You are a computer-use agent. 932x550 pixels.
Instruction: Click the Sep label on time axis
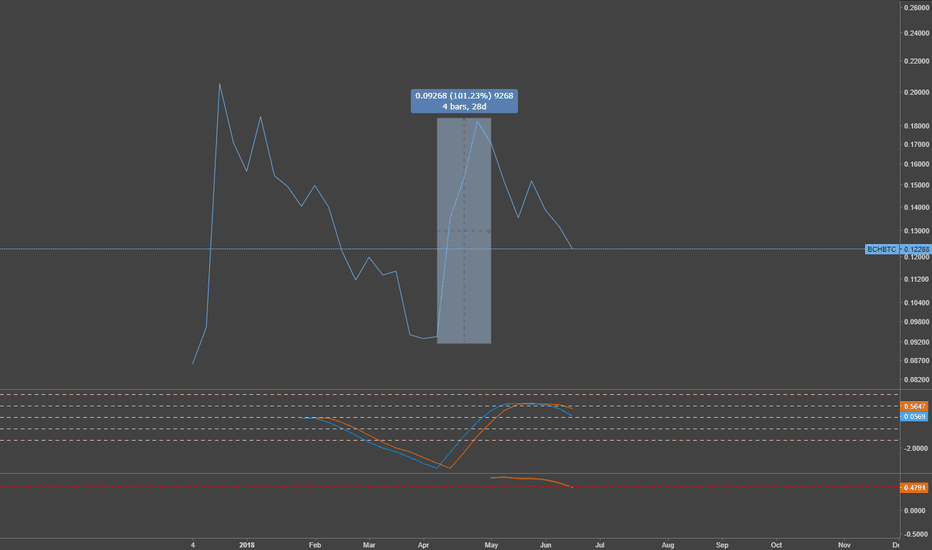pos(722,545)
